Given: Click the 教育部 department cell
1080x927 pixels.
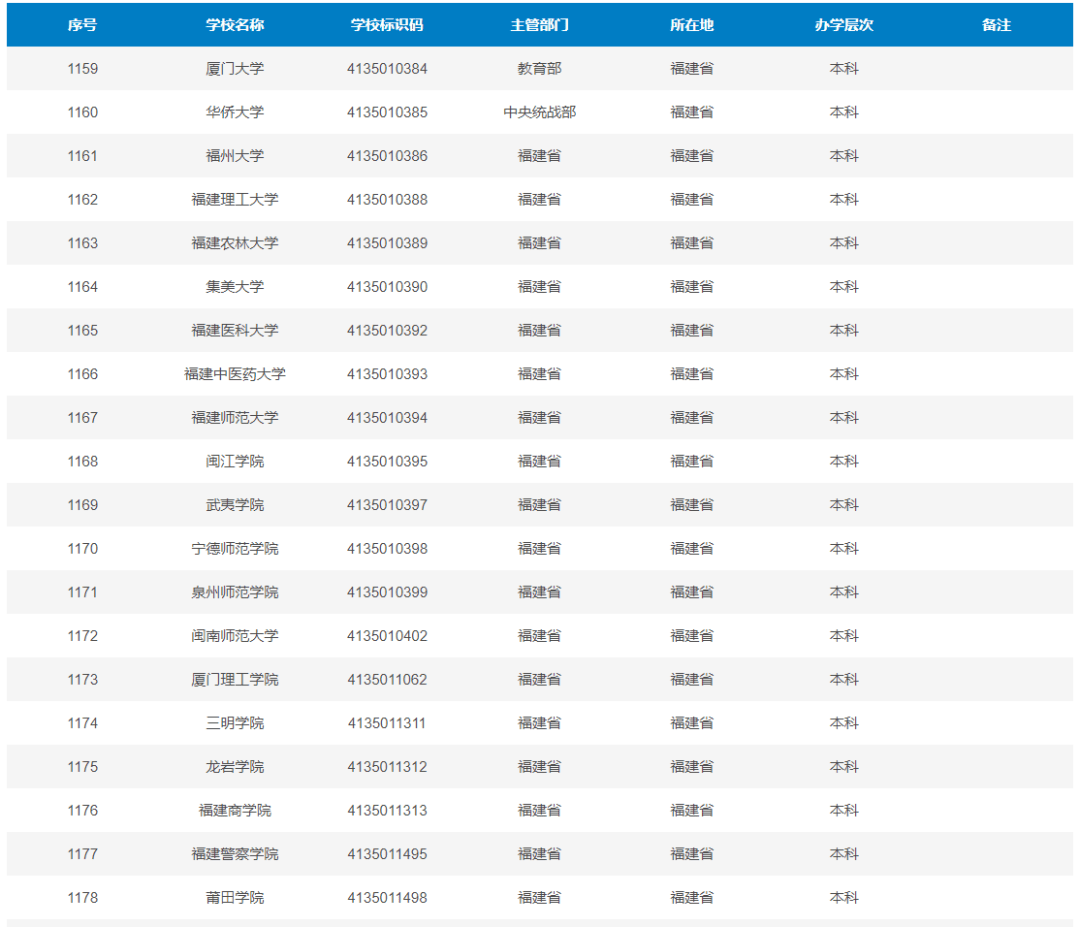Looking at the screenshot, I should point(539,69).
